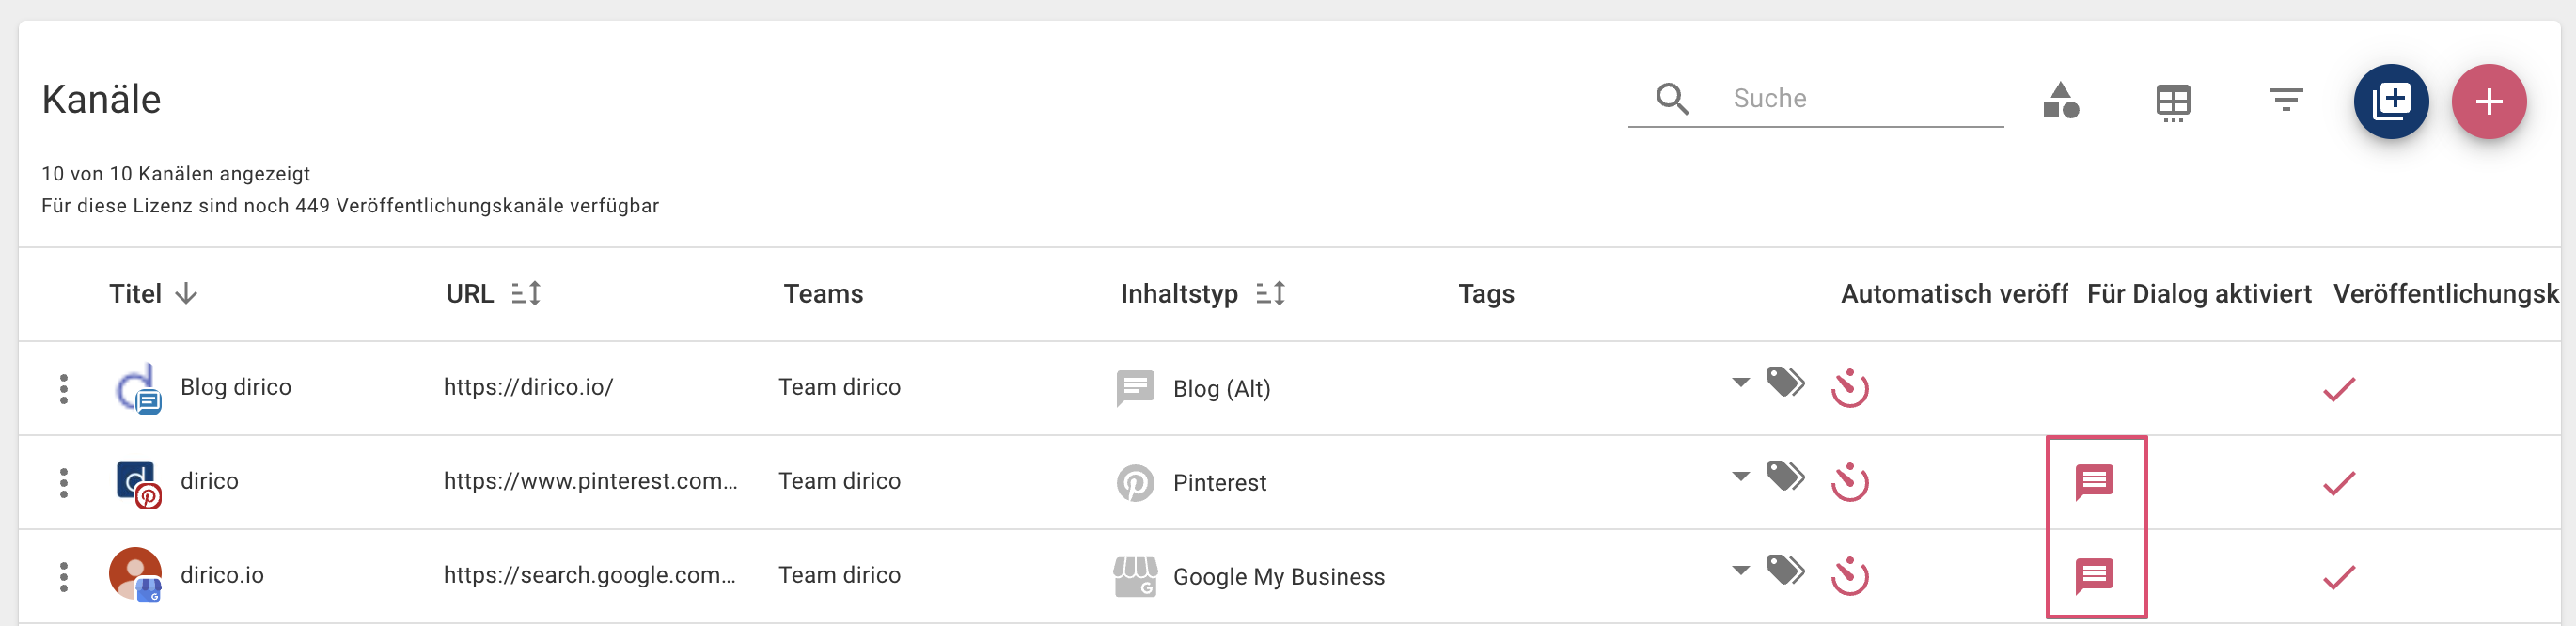The width and height of the screenshot is (2576, 626).
Task: Toggle dialog chat icon for dirico.io row
Action: 2094,576
